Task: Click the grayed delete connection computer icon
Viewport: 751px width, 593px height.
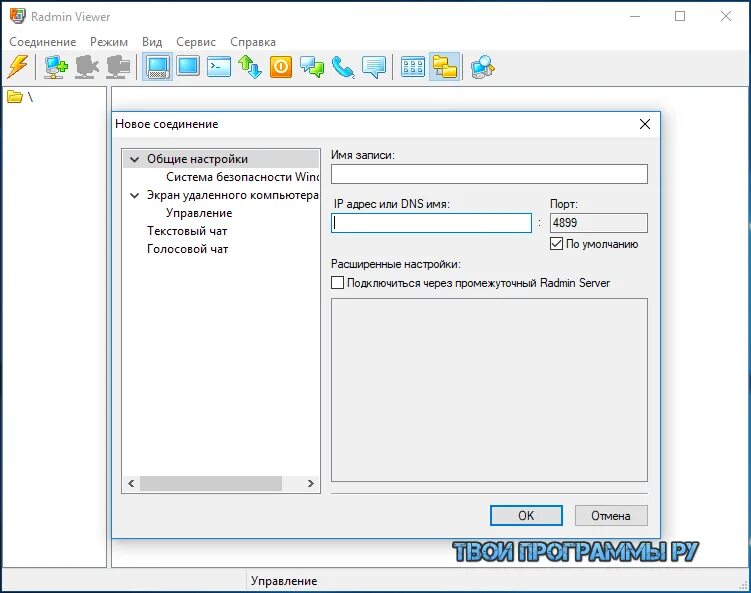Action: pos(87,67)
